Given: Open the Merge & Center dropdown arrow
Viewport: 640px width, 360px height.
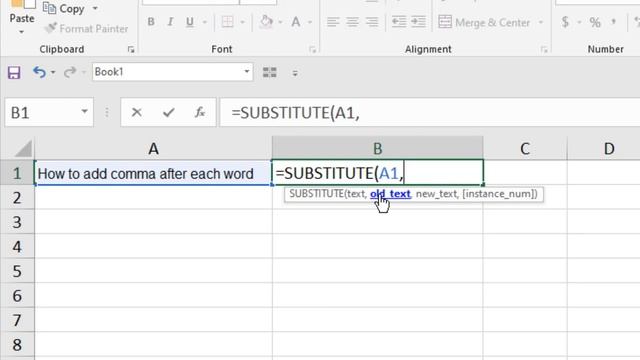Looking at the screenshot, I should (x=541, y=22).
